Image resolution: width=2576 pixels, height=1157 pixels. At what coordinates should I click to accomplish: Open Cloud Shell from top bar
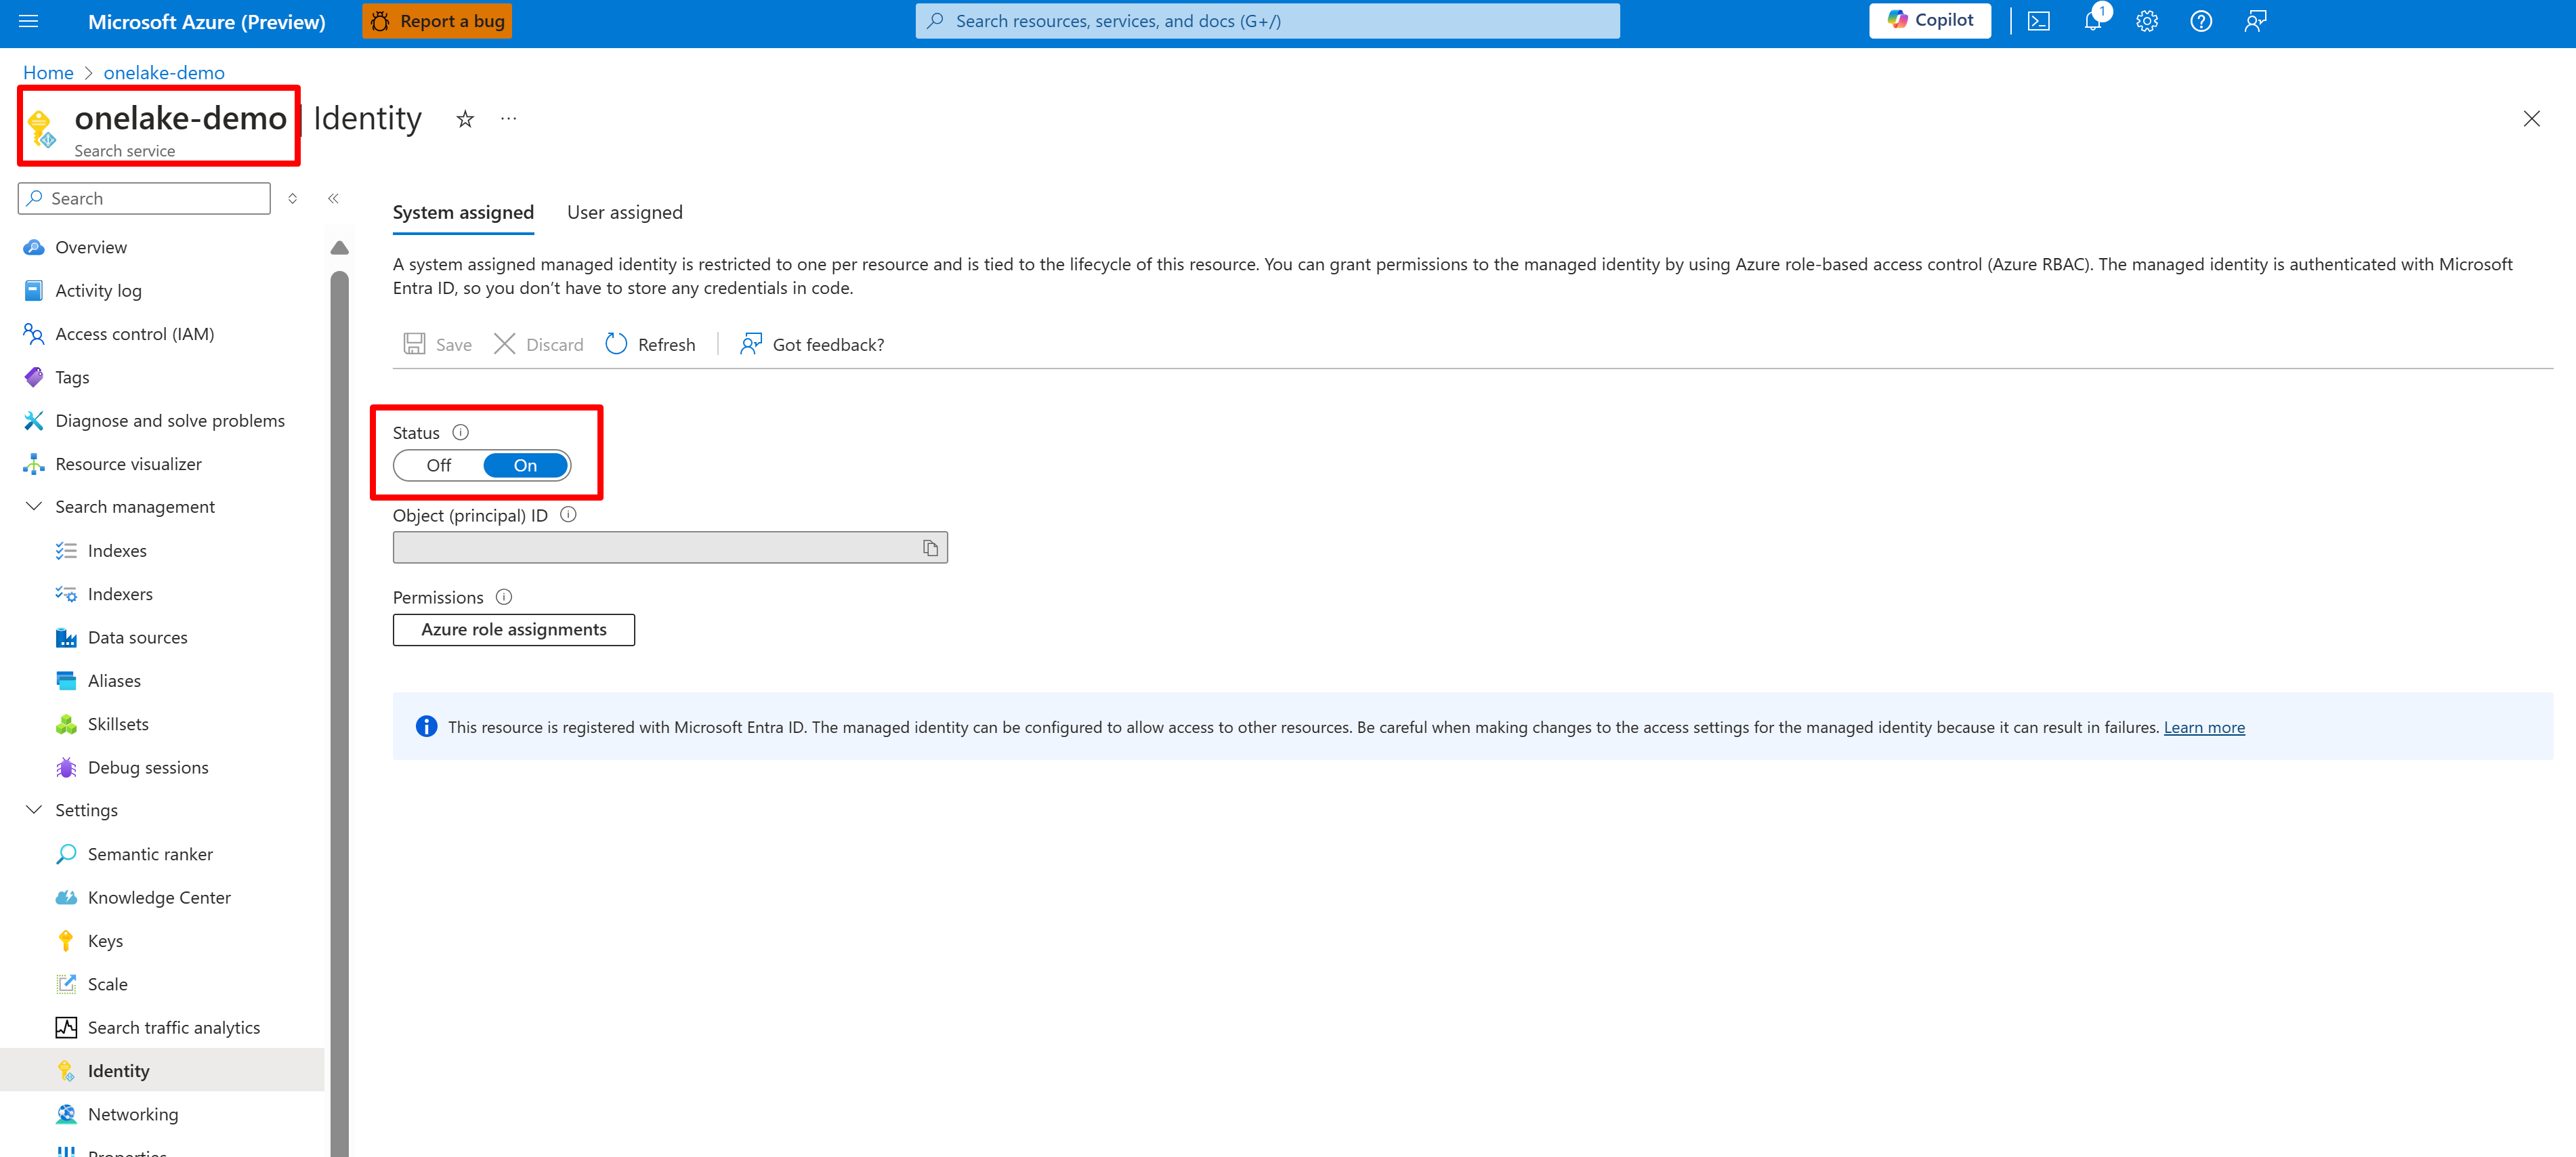[2038, 21]
